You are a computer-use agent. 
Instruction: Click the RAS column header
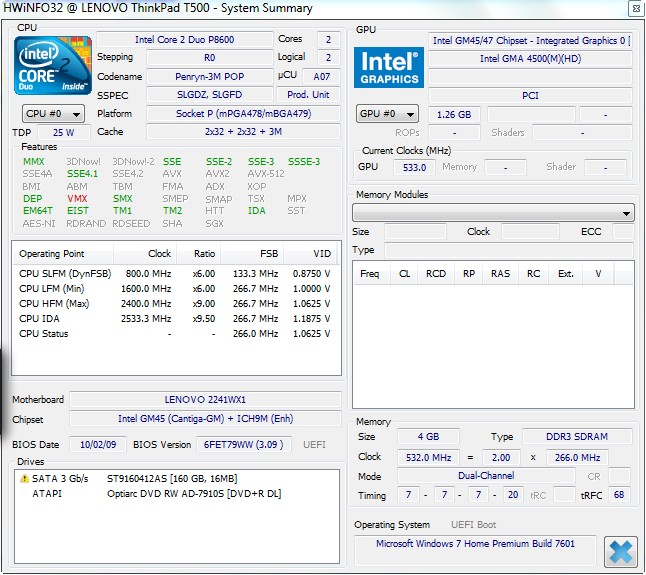click(500, 274)
